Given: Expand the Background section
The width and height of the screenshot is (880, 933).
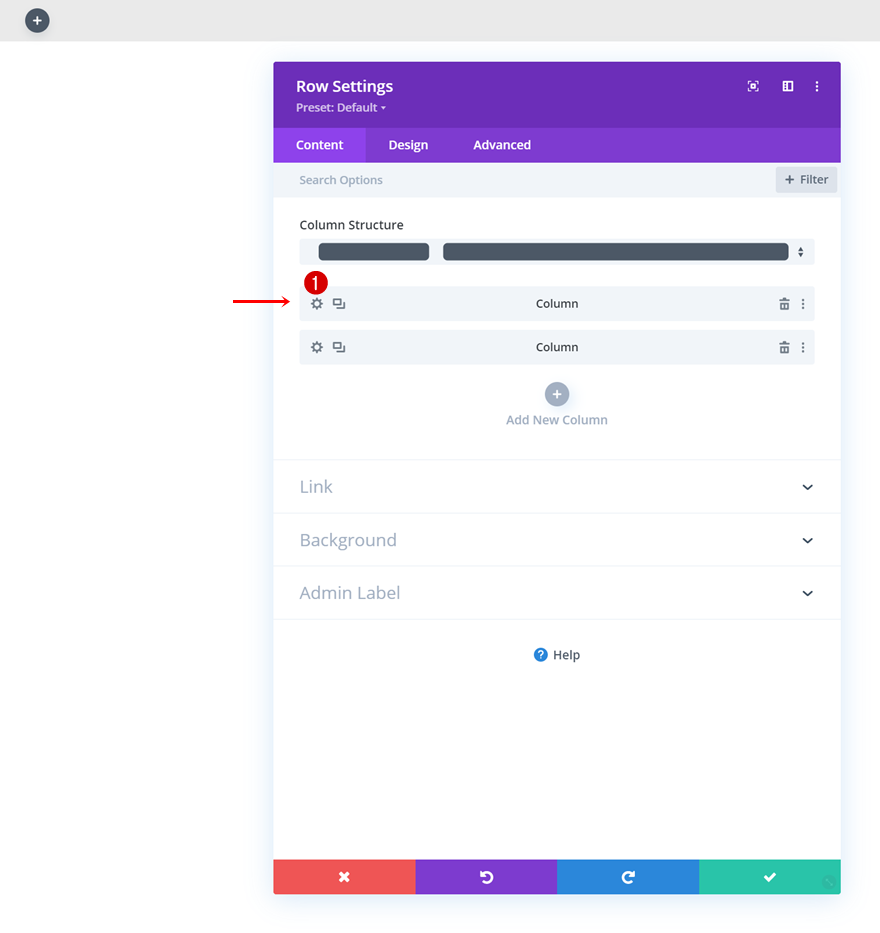Looking at the screenshot, I should coord(557,540).
